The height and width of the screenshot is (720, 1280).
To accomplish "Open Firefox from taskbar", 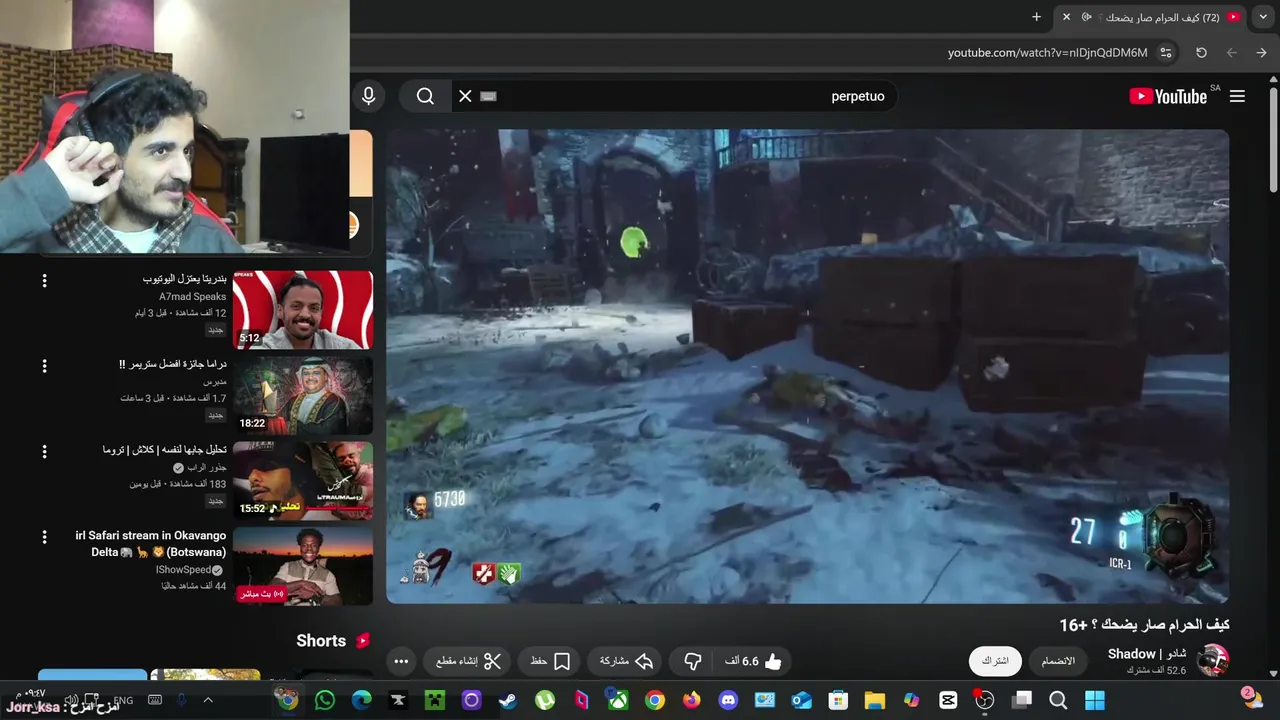I will 691,700.
